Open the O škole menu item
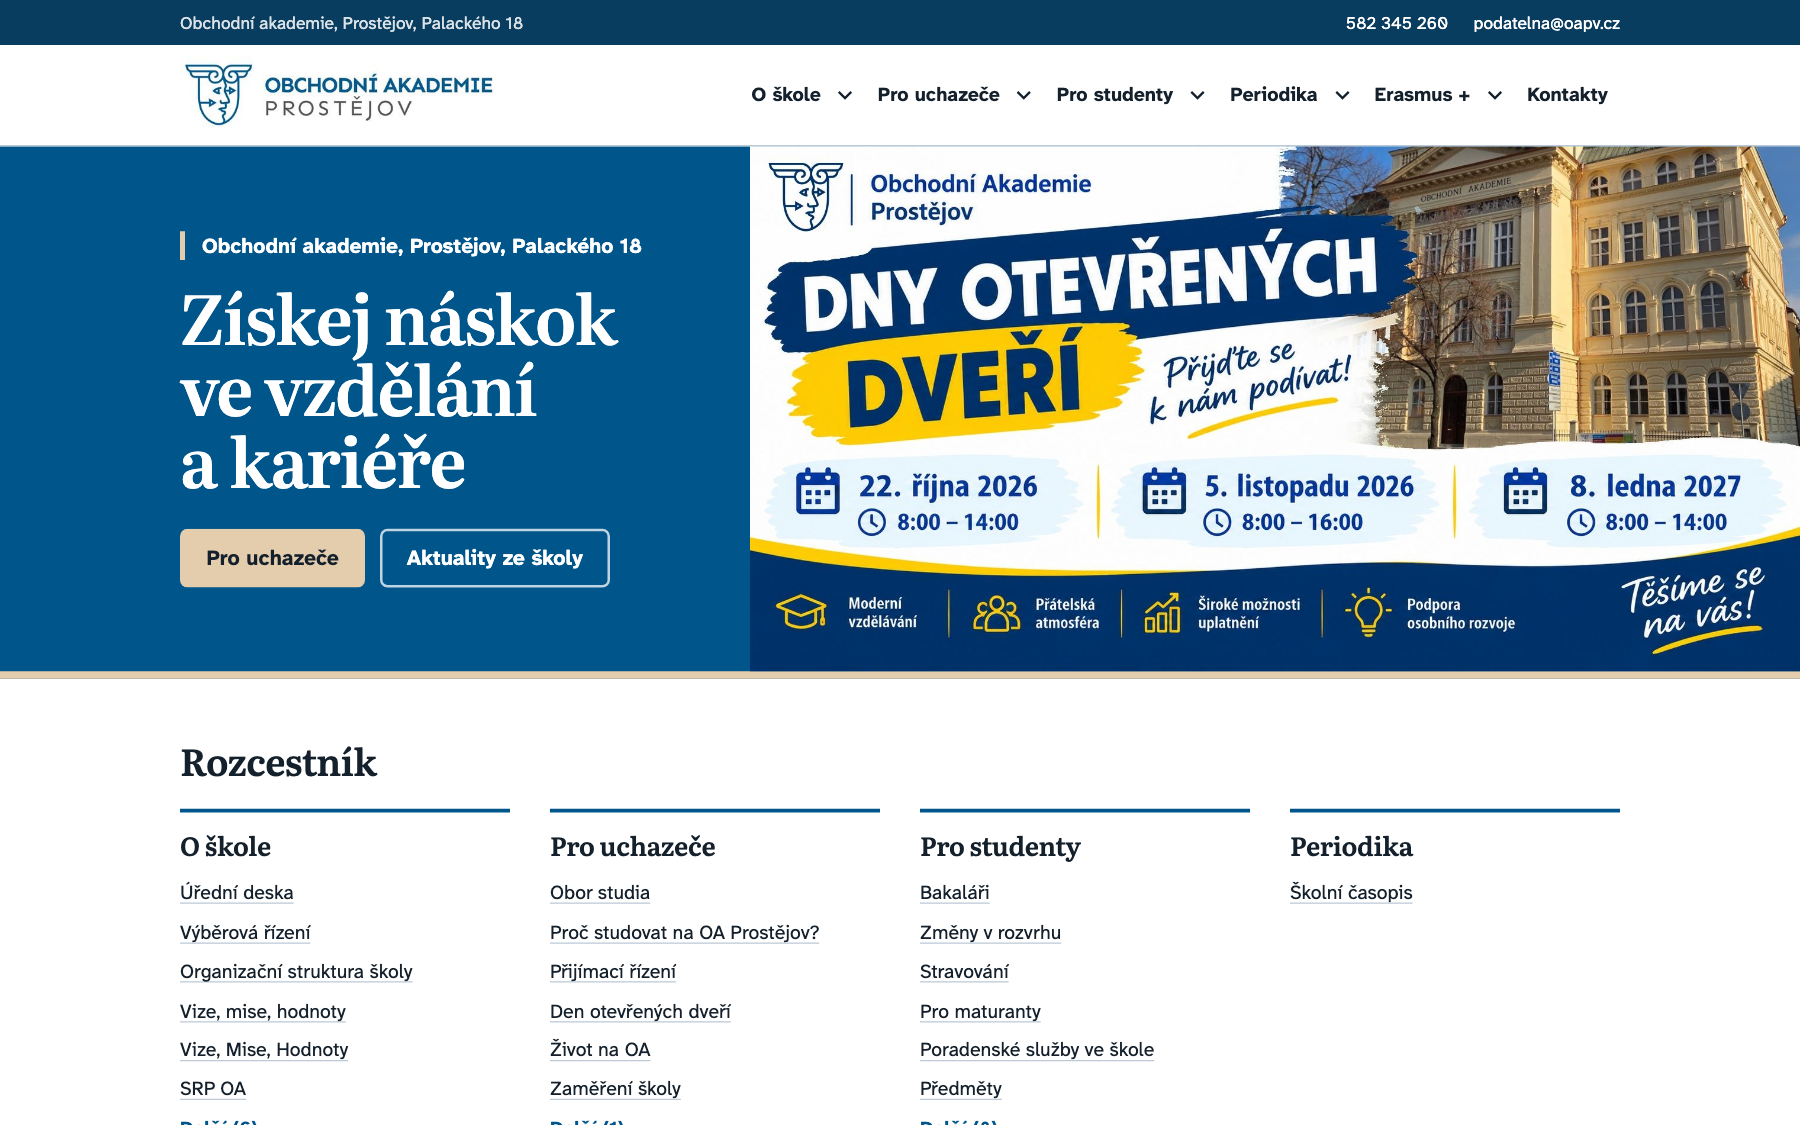Screen dimensions: 1800x1125 click(786, 95)
